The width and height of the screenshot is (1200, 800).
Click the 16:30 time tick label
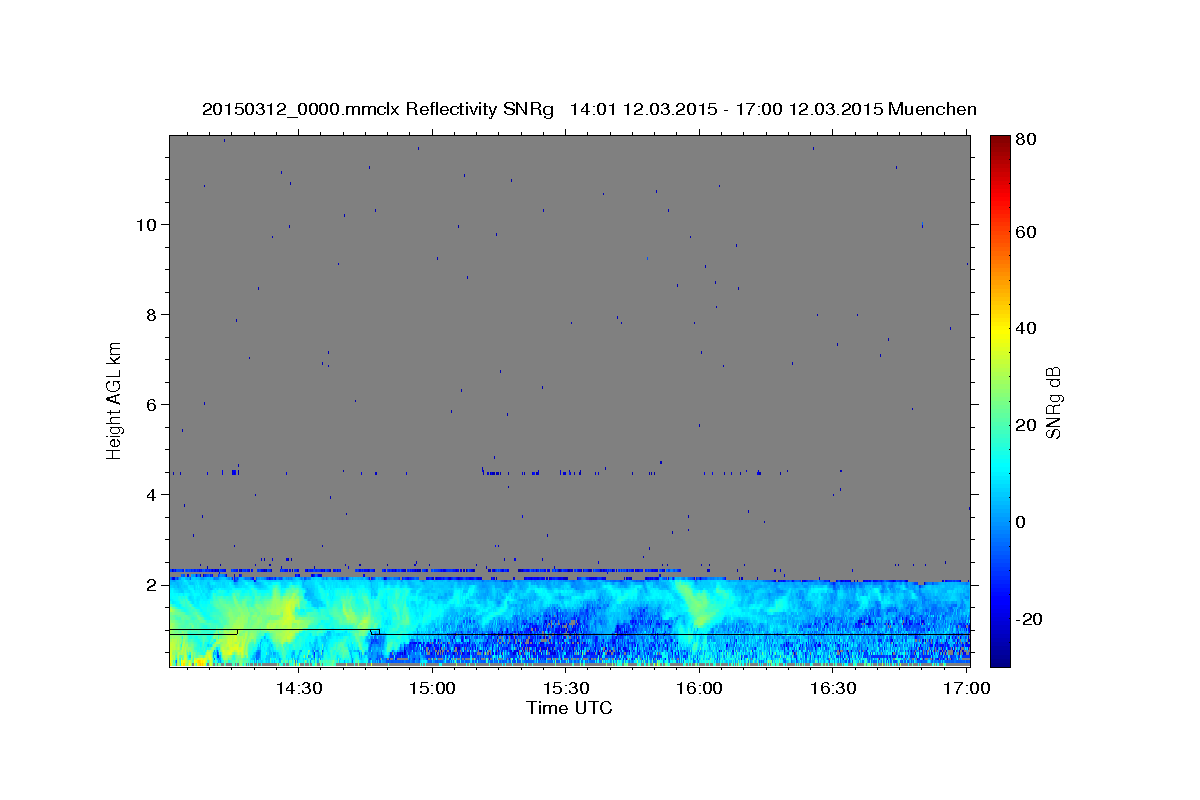click(x=834, y=688)
